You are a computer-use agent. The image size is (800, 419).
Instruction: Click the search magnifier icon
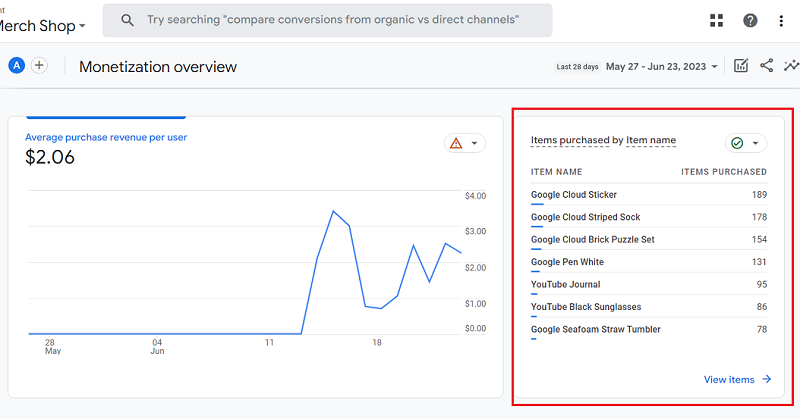127,20
